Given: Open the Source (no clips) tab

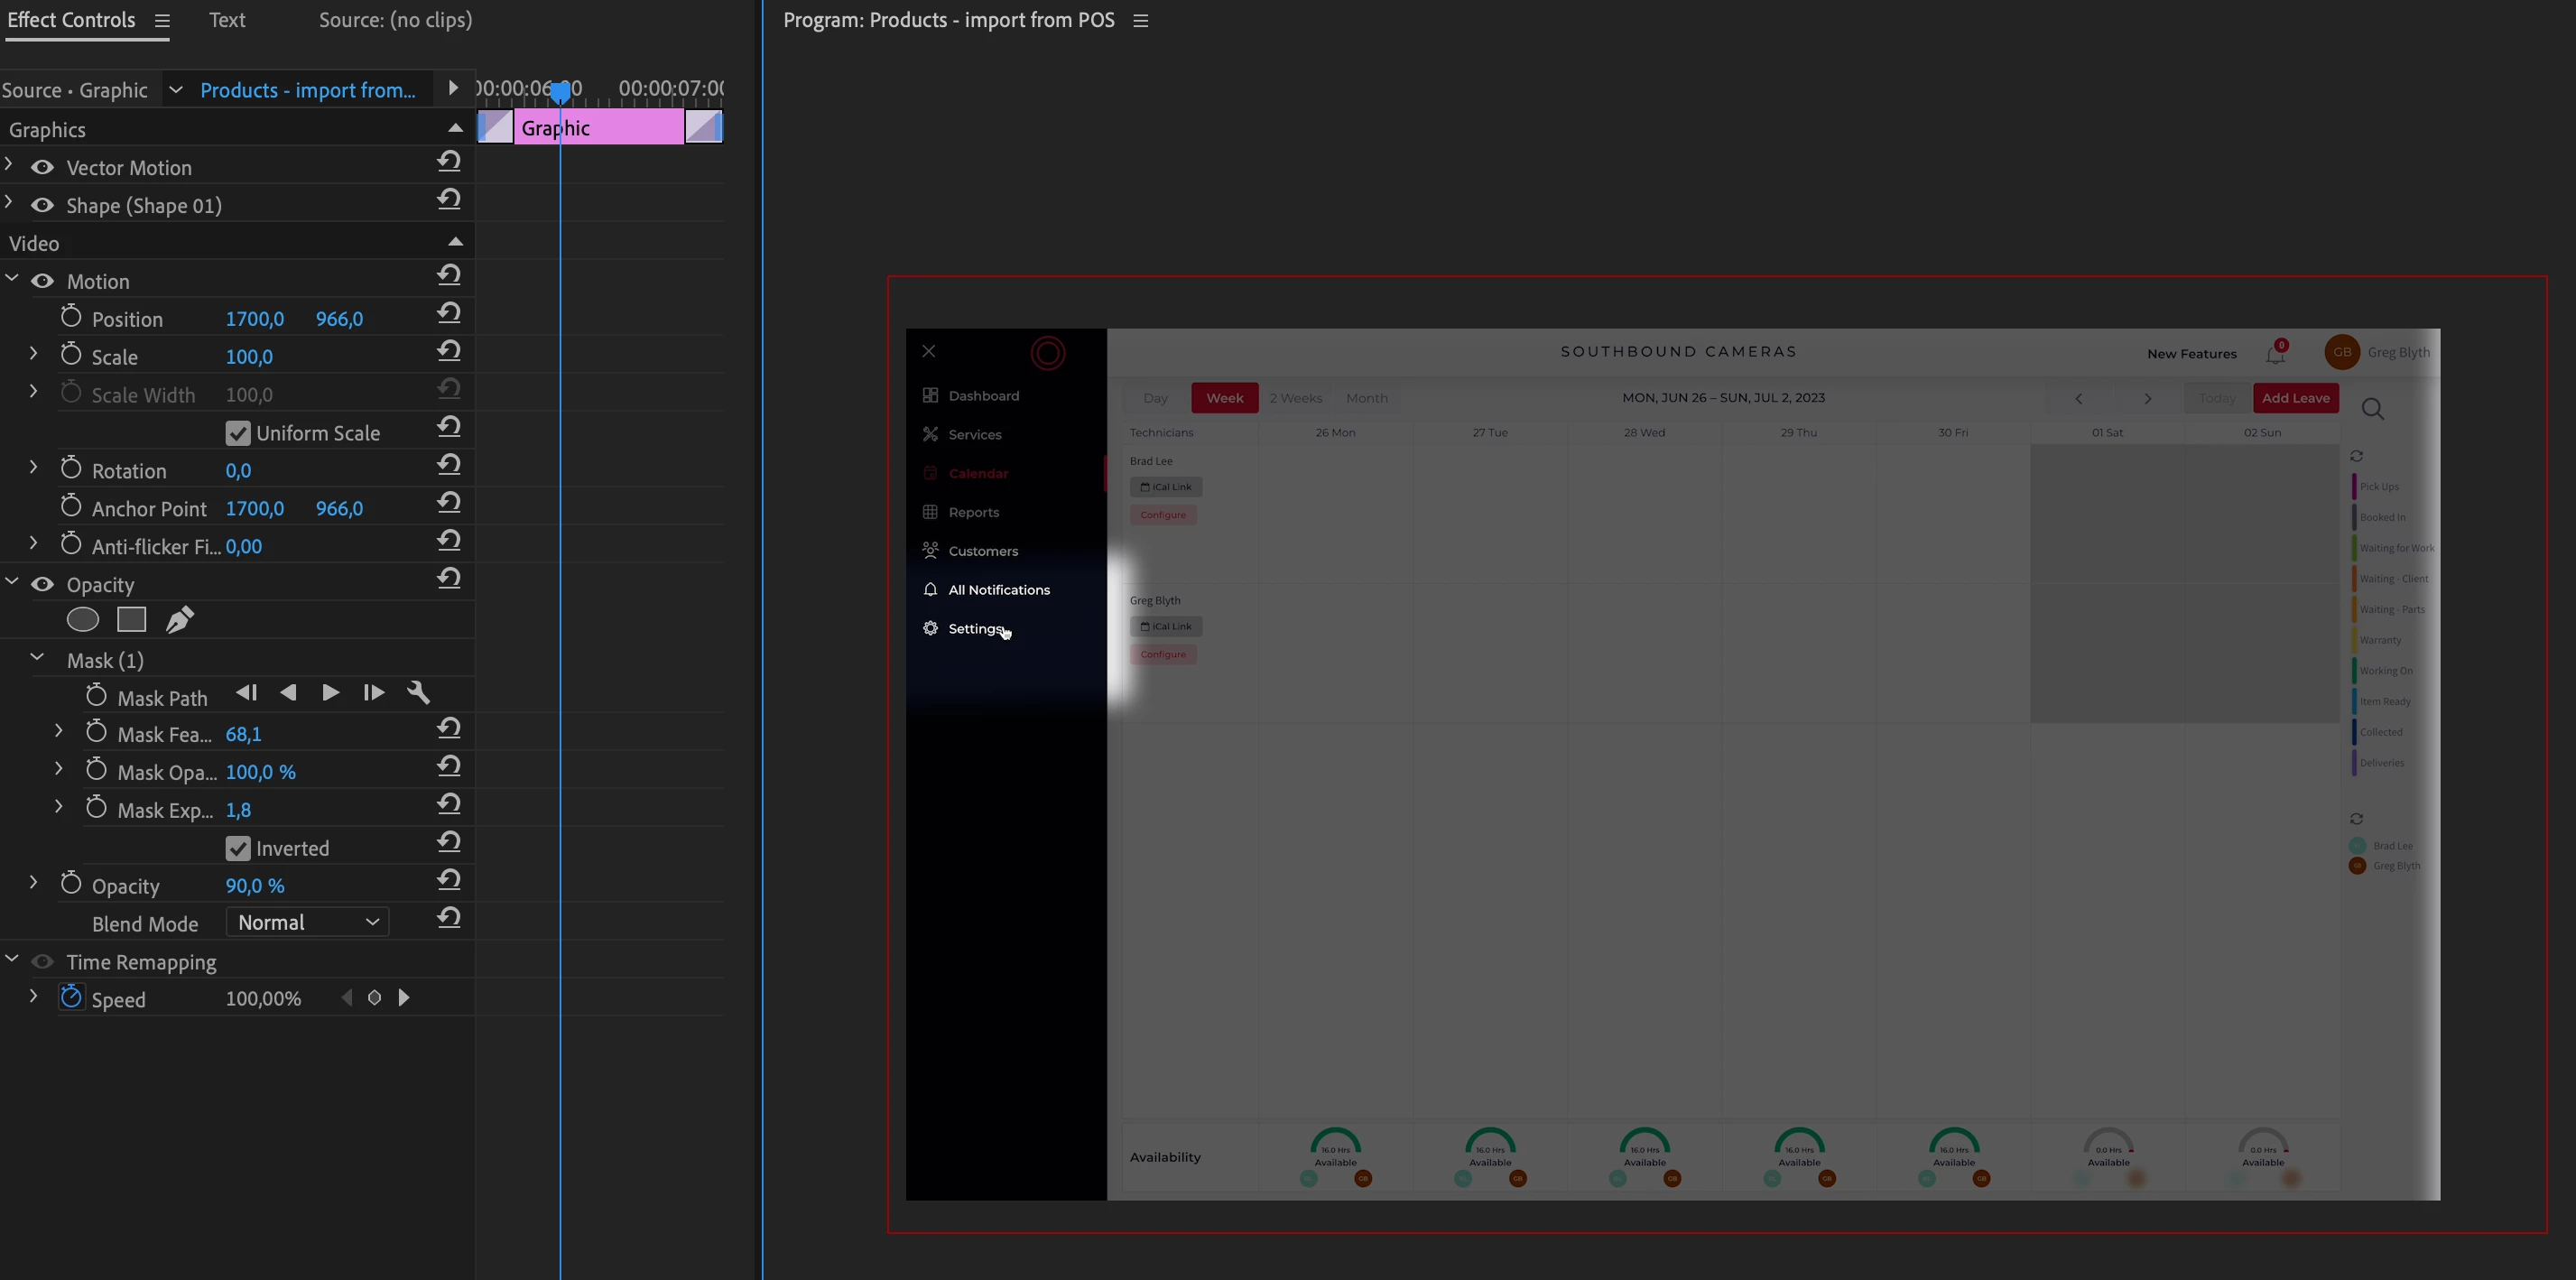Looking at the screenshot, I should click(395, 20).
